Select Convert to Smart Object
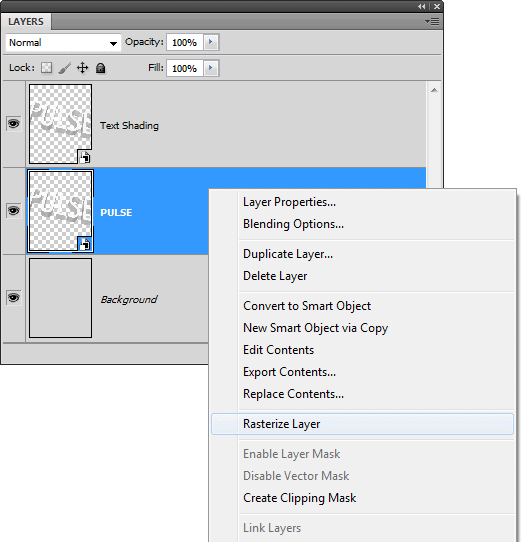Image resolution: width=522 pixels, height=542 pixels. pos(307,306)
